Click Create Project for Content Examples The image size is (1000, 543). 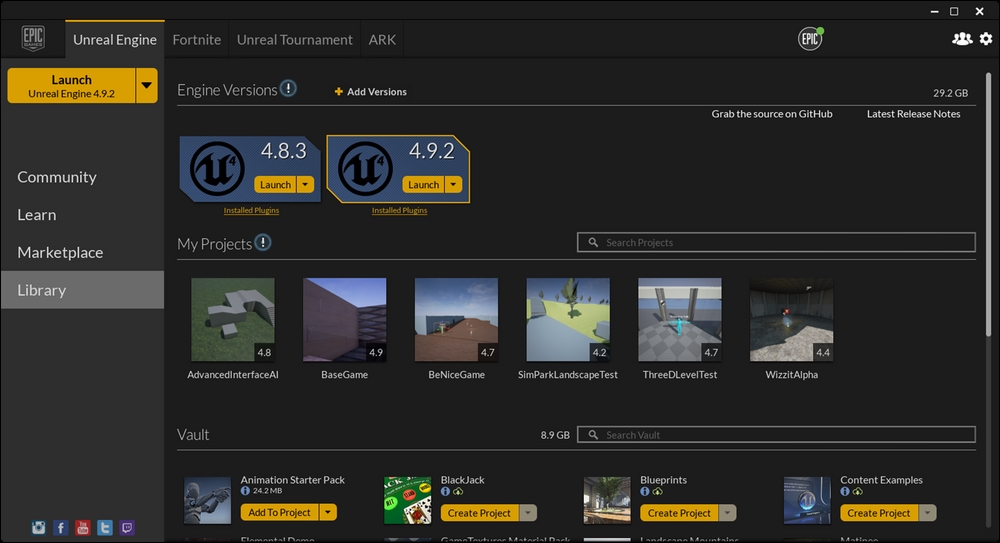pos(879,512)
